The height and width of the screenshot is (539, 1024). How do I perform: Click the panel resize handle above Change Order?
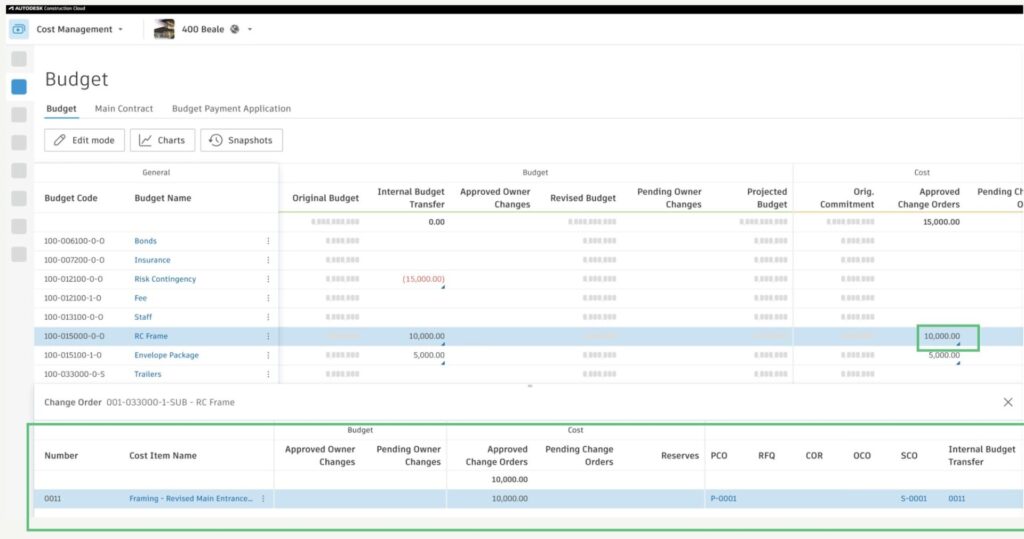(x=529, y=385)
